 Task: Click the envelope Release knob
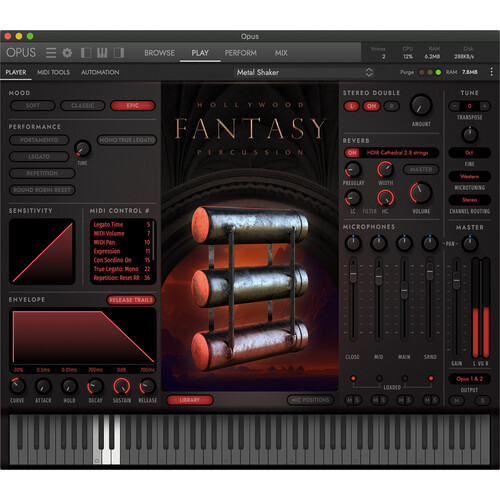pyautogui.click(x=147, y=386)
